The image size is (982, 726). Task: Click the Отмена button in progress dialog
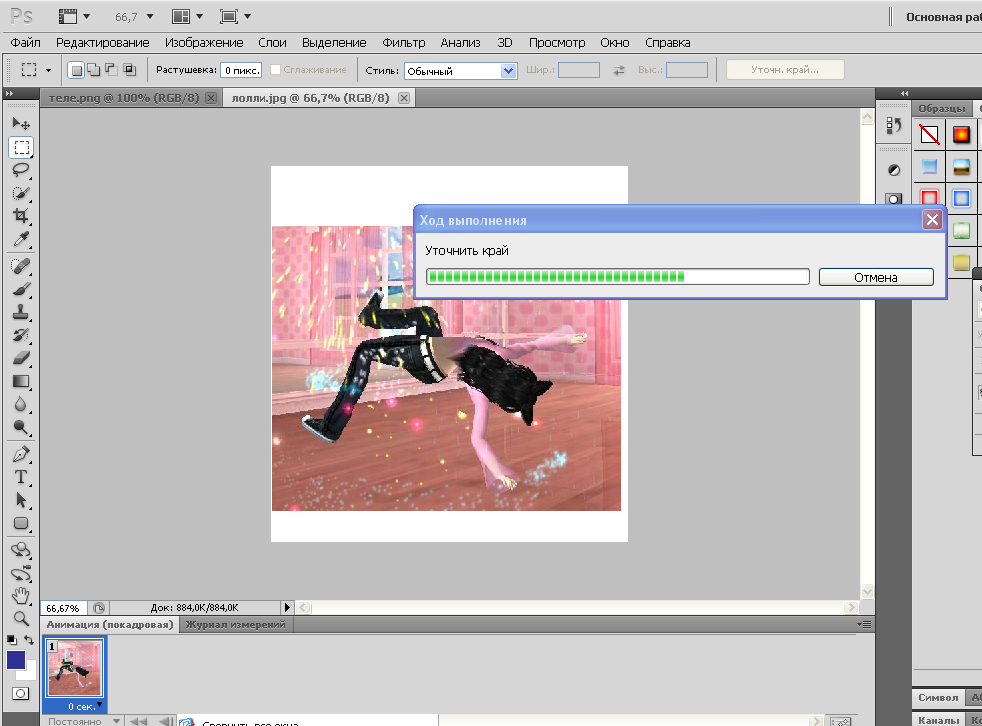coord(876,277)
